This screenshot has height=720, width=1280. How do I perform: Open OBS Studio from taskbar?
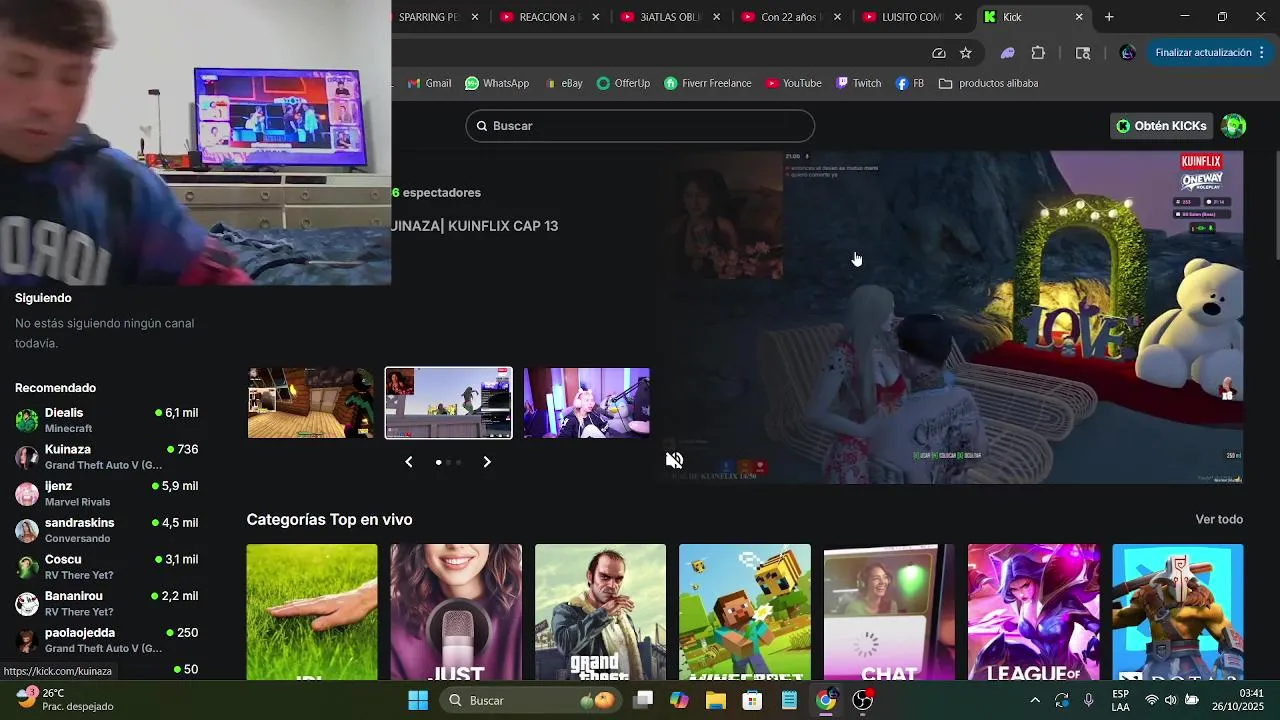click(x=863, y=700)
